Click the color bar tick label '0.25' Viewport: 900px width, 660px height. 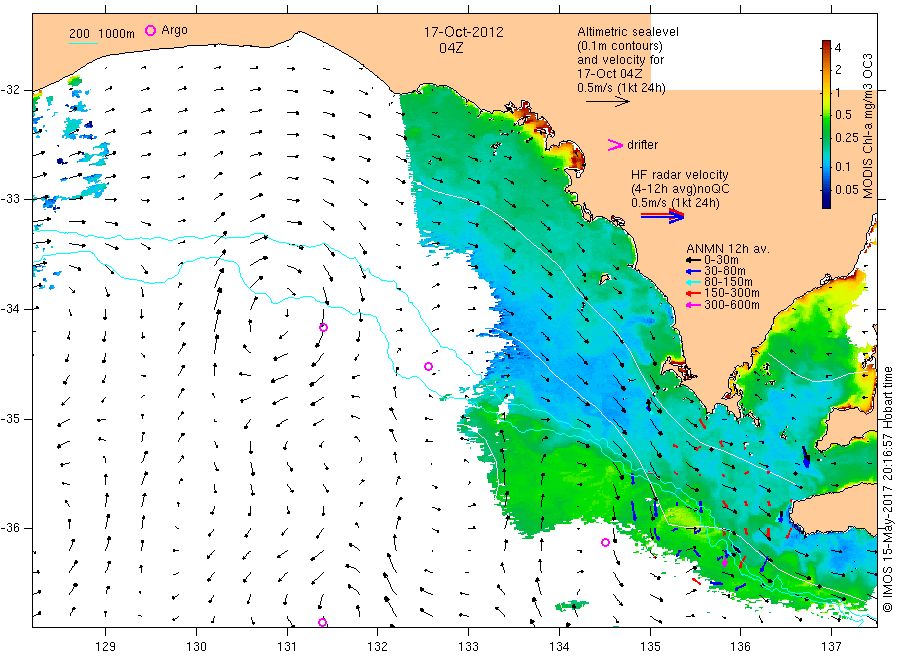pos(847,138)
